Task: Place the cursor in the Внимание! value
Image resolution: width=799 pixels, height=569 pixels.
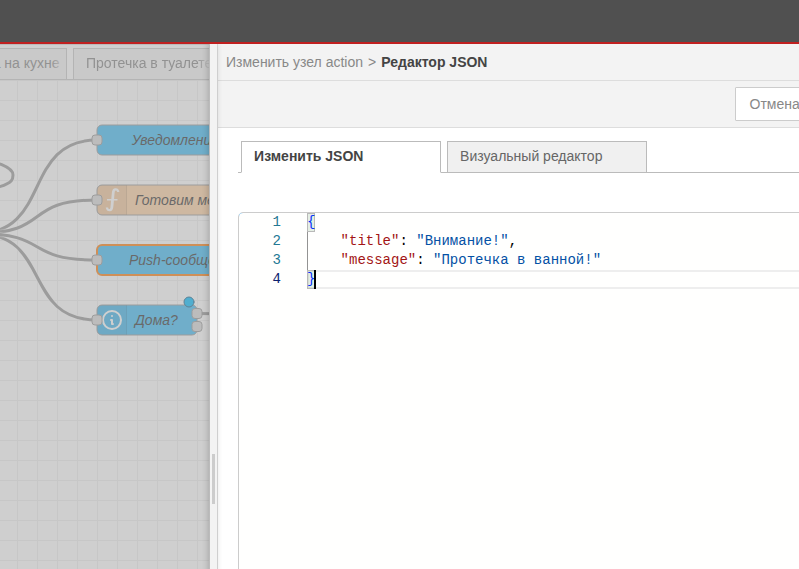Action: [462, 241]
